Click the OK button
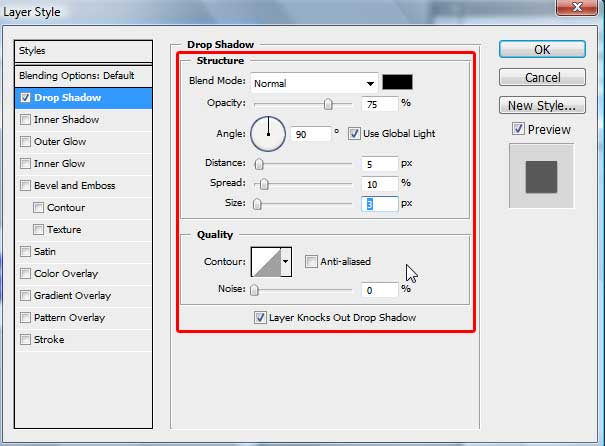This screenshot has width=605, height=446. pyautogui.click(x=542, y=49)
